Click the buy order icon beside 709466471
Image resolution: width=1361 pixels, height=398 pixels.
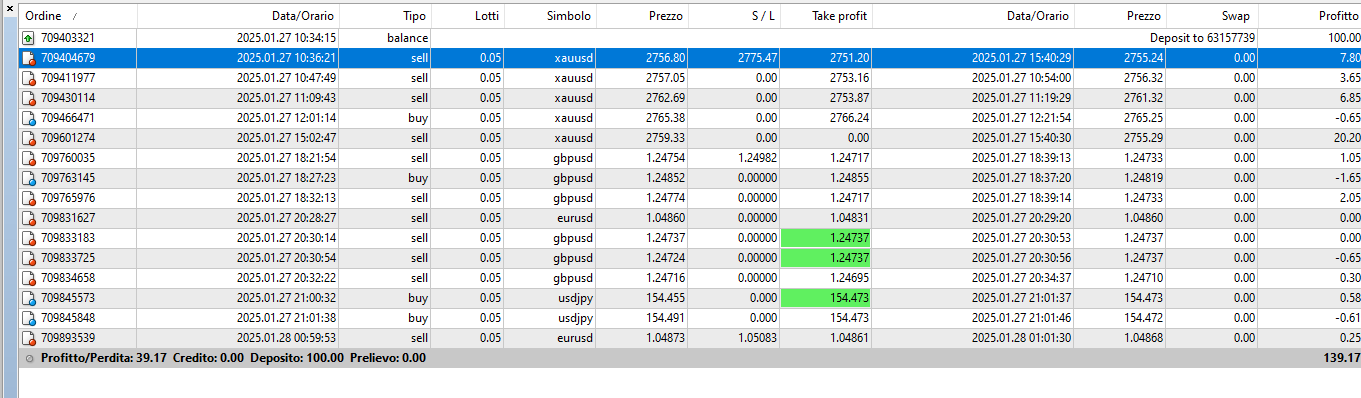29,118
